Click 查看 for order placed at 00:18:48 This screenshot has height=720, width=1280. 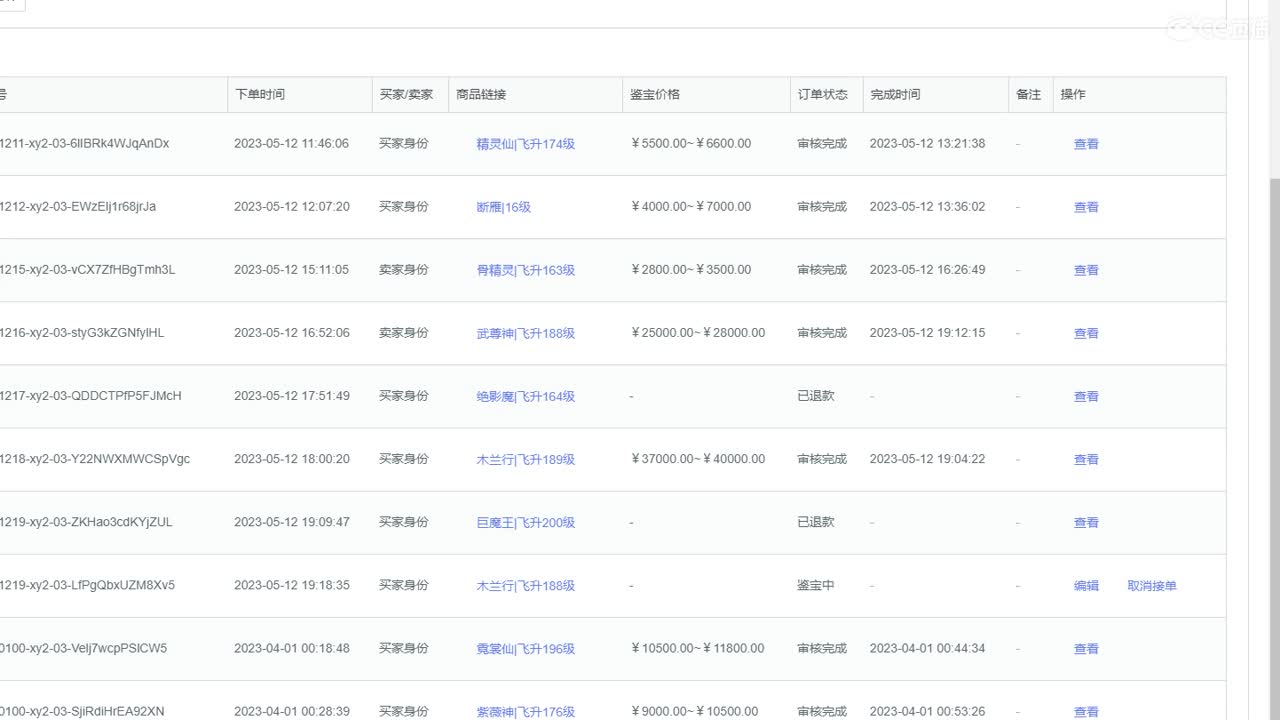tap(1086, 648)
